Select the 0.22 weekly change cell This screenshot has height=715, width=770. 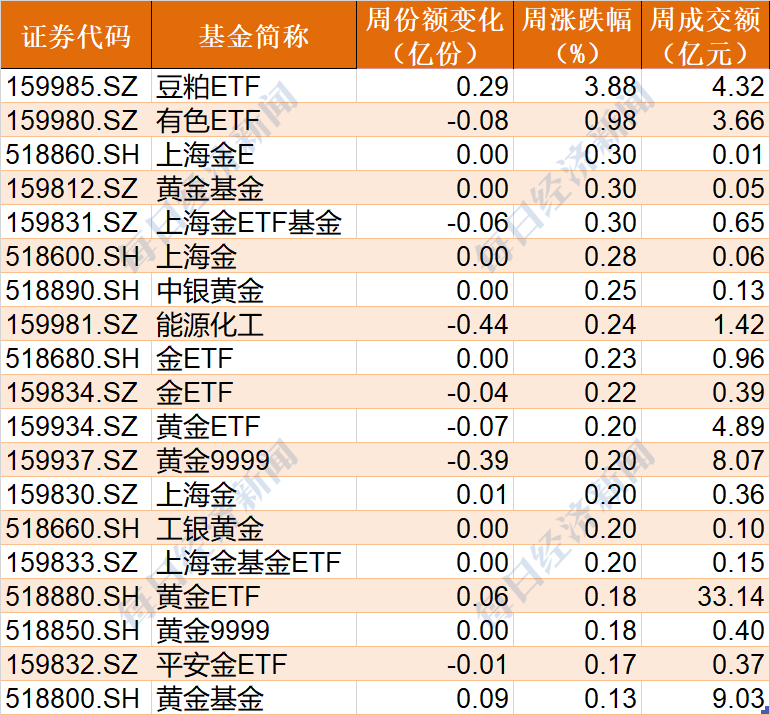[578, 392]
